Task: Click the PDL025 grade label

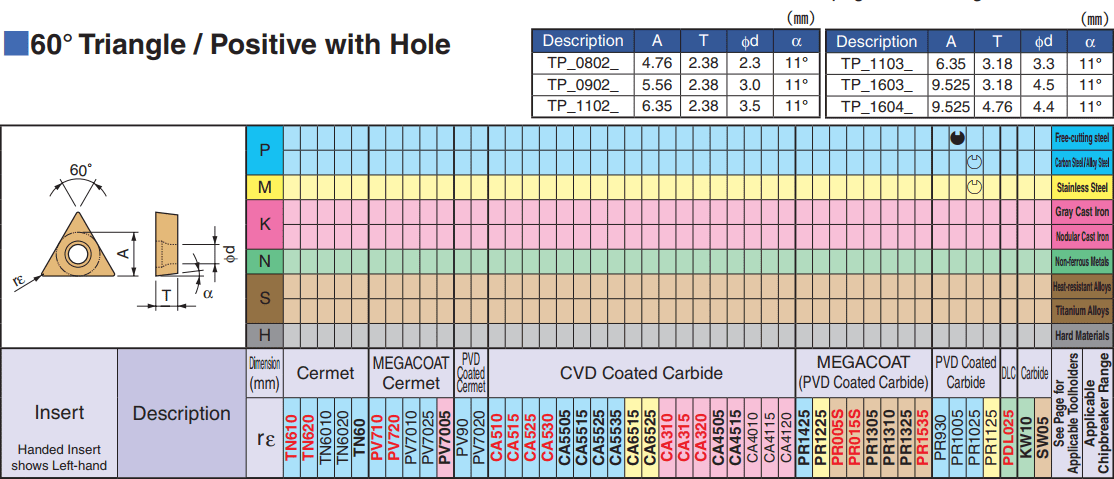Action: click(1009, 437)
